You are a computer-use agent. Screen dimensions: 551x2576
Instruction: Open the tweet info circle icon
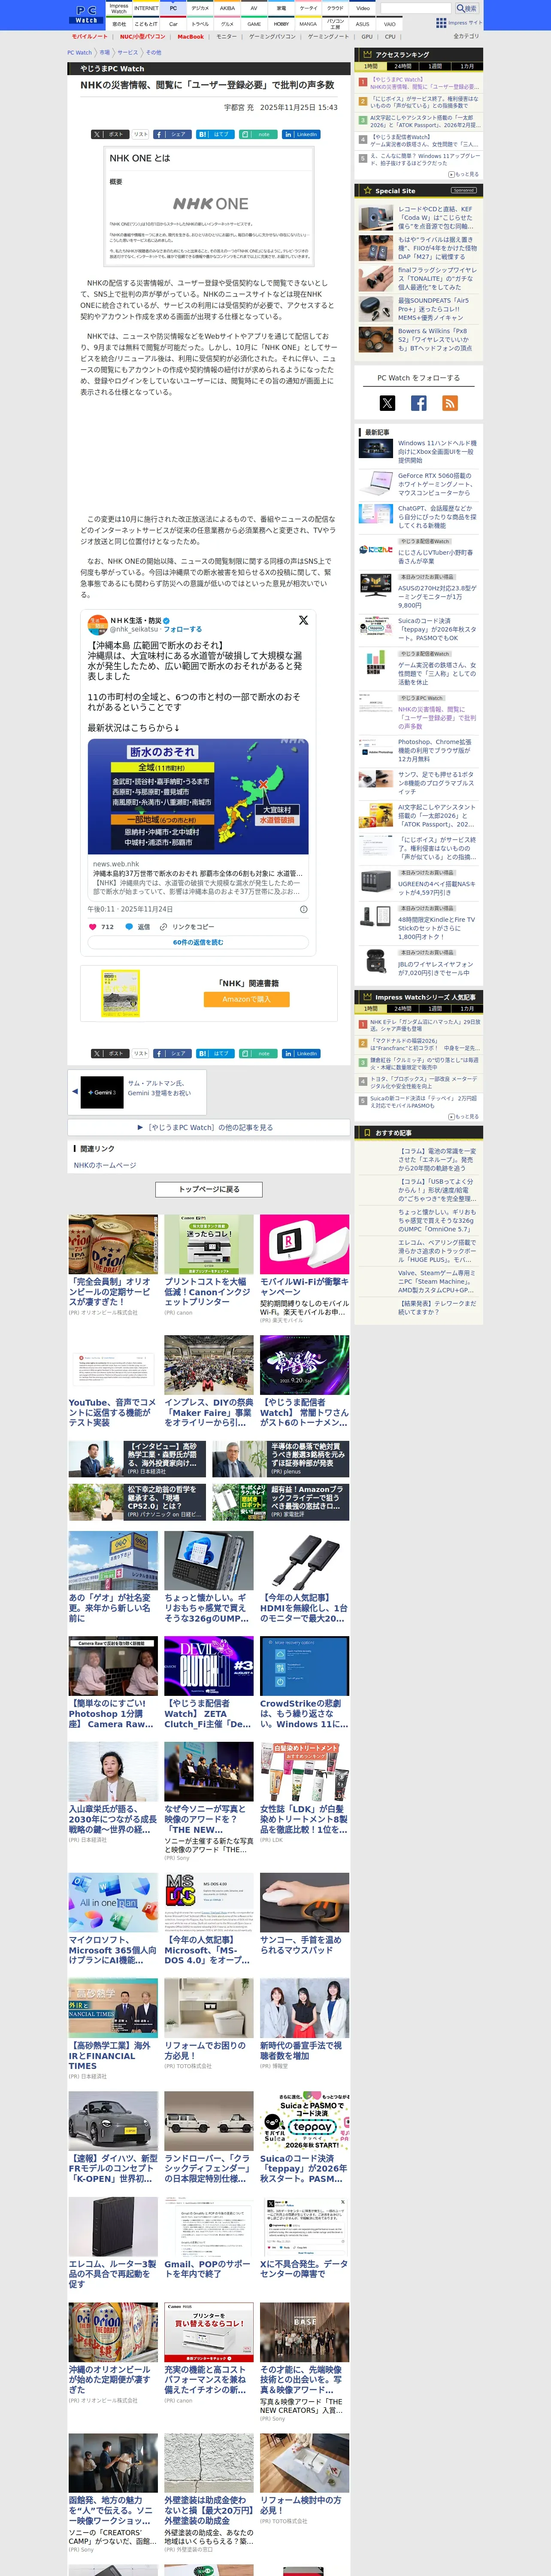pos(304,909)
